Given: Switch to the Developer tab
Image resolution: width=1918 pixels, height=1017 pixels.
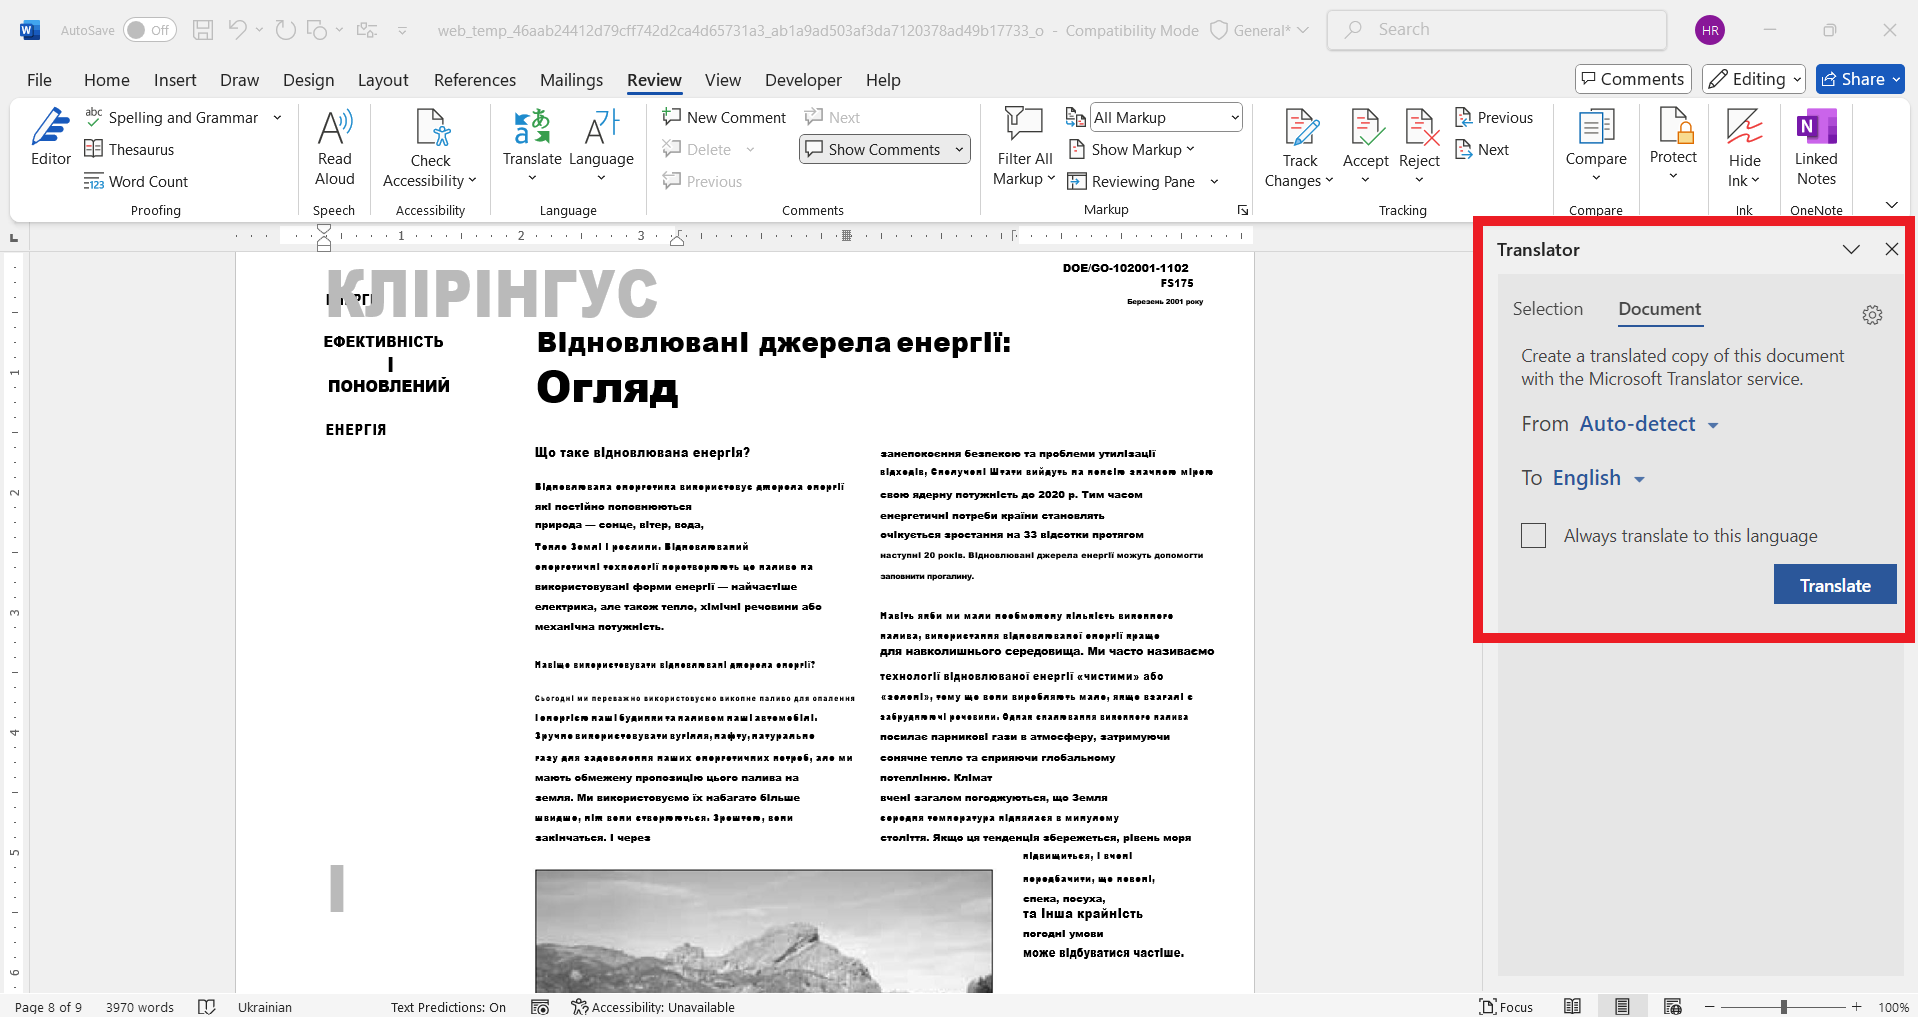Looking at the screenshot, I should tap(803, 80).
